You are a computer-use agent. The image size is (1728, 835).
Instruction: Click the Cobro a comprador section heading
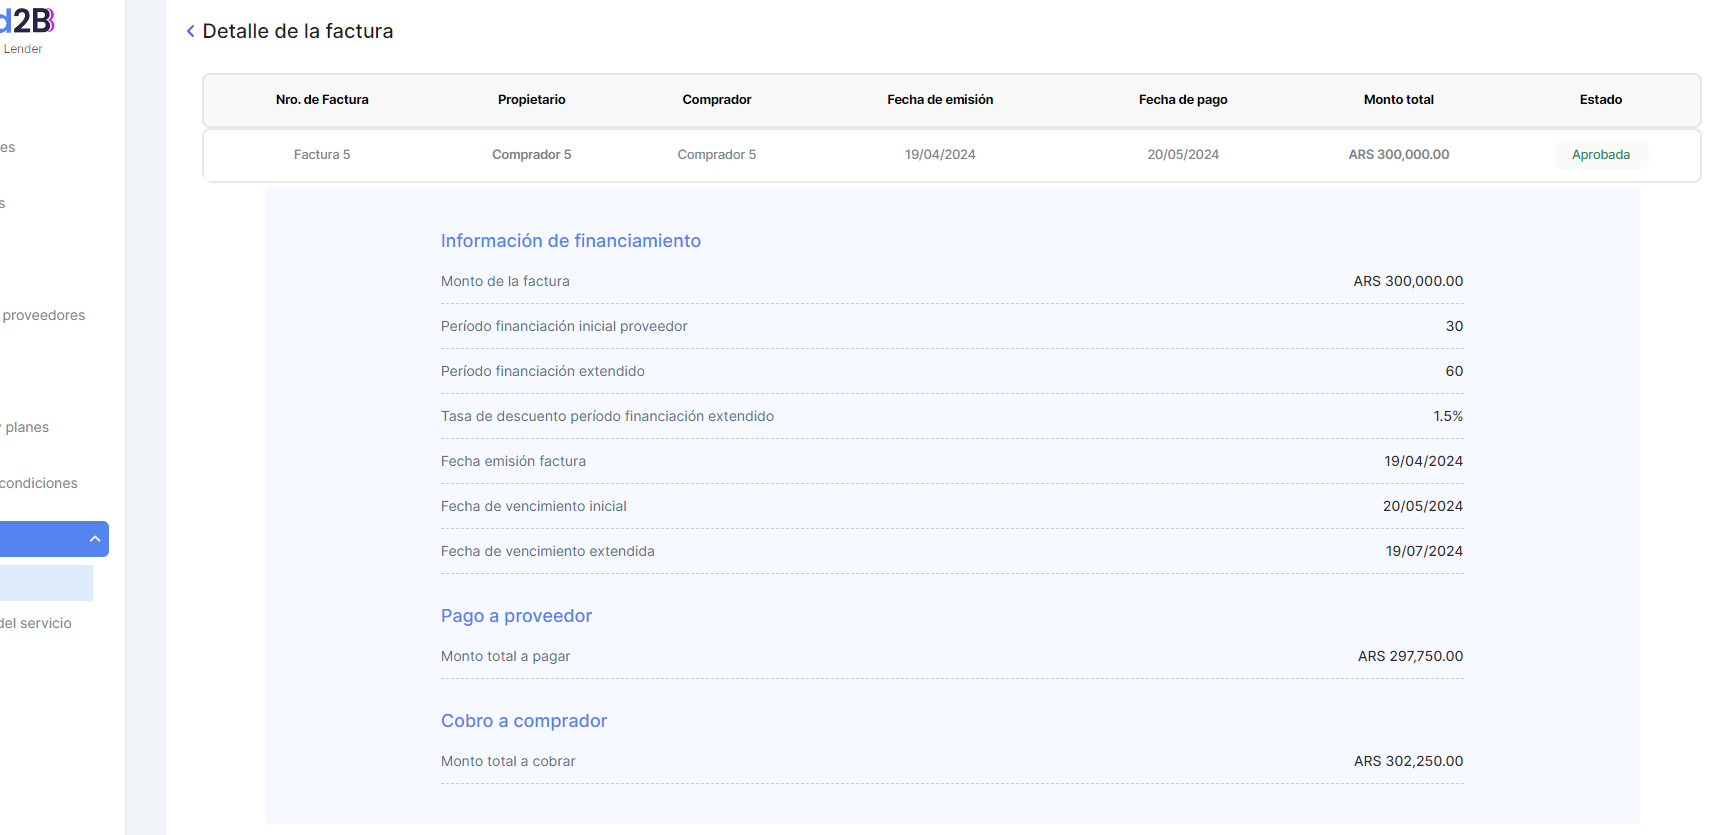(524, 721)
